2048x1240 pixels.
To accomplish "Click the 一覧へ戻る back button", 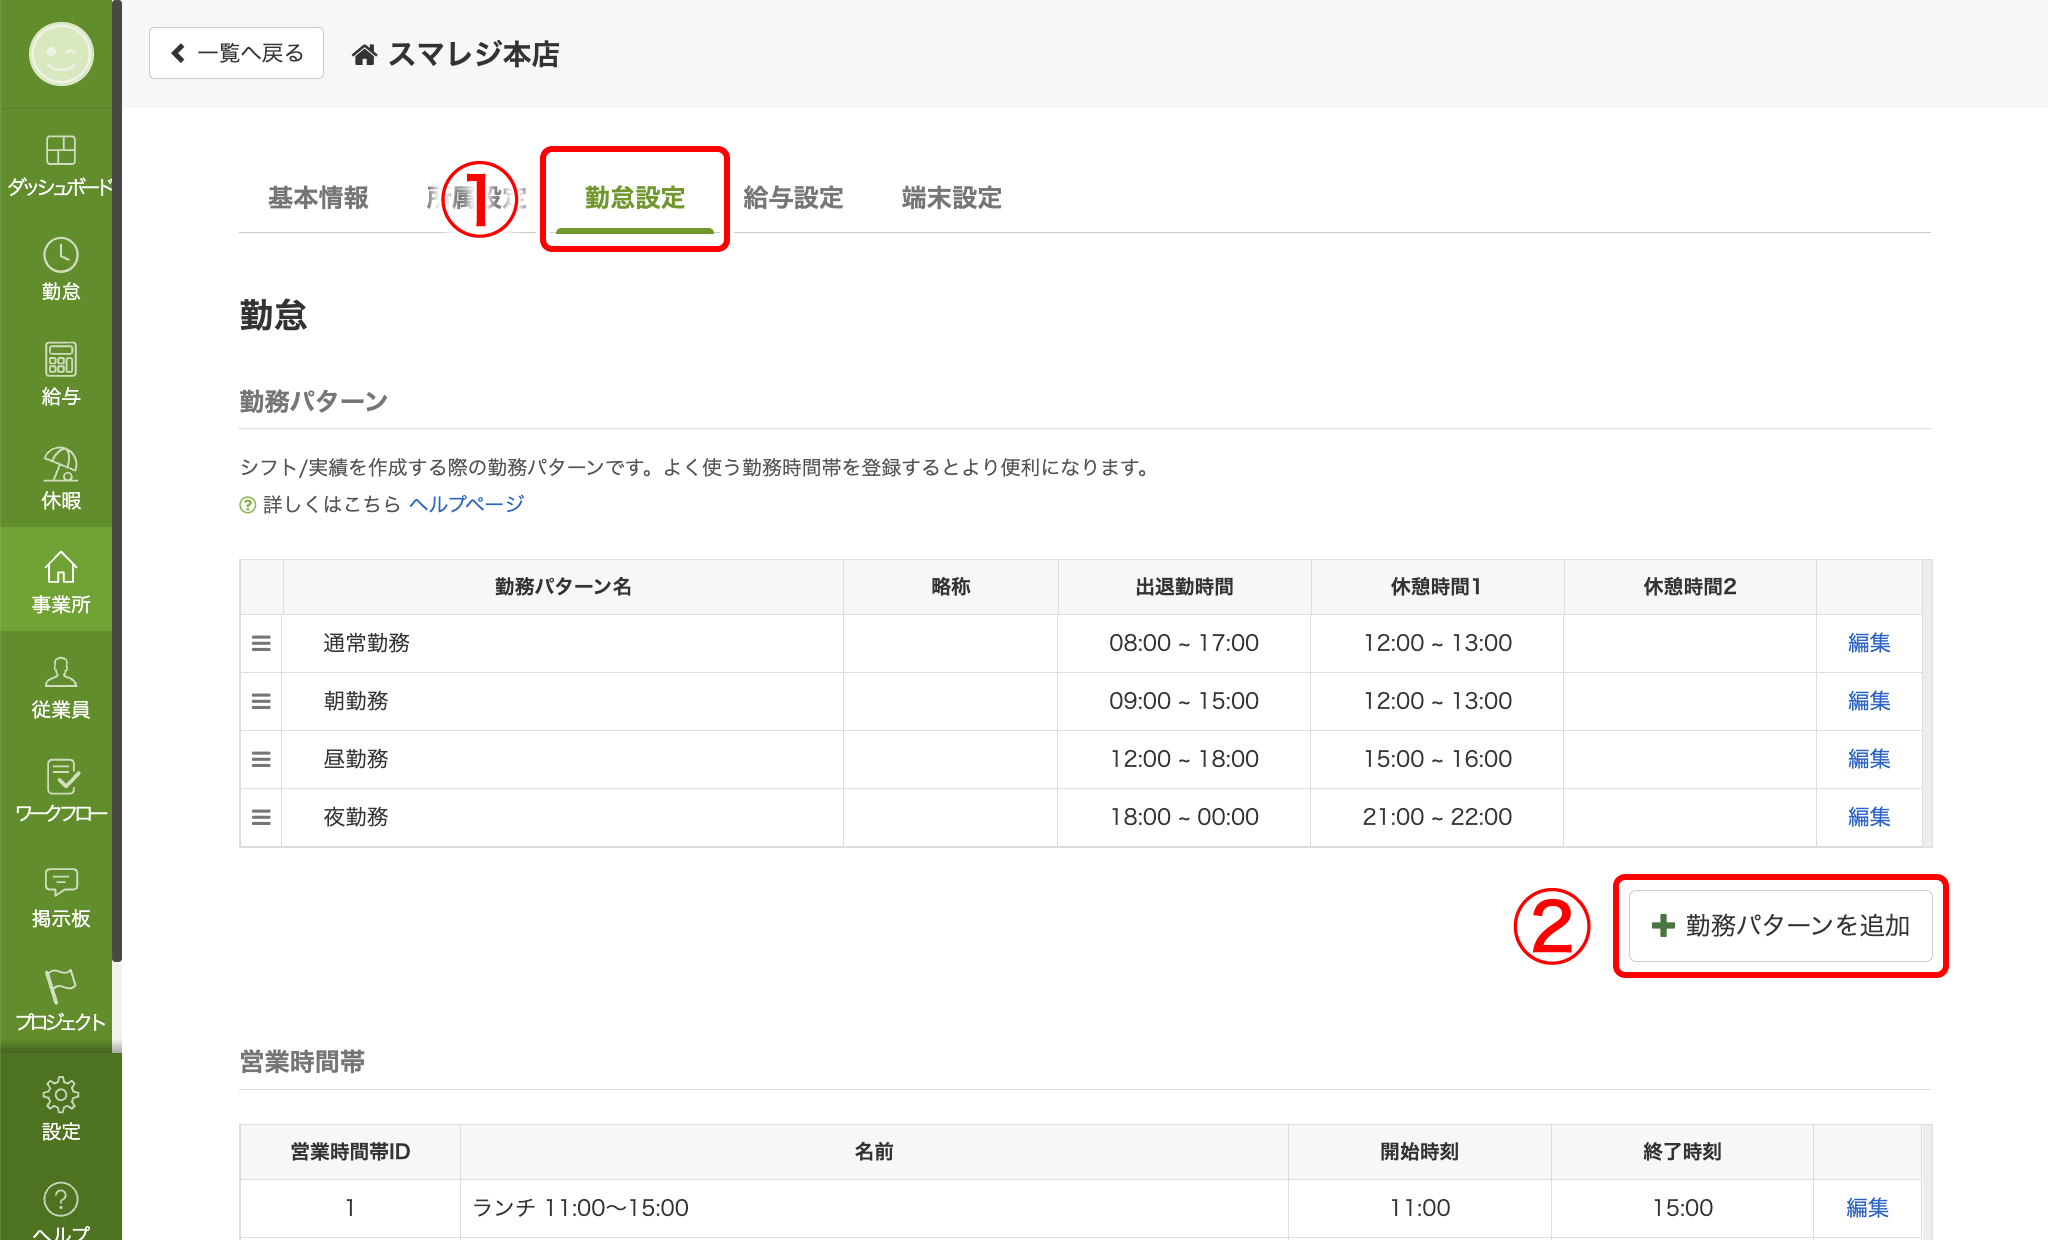I will click(x=237, y=53).
